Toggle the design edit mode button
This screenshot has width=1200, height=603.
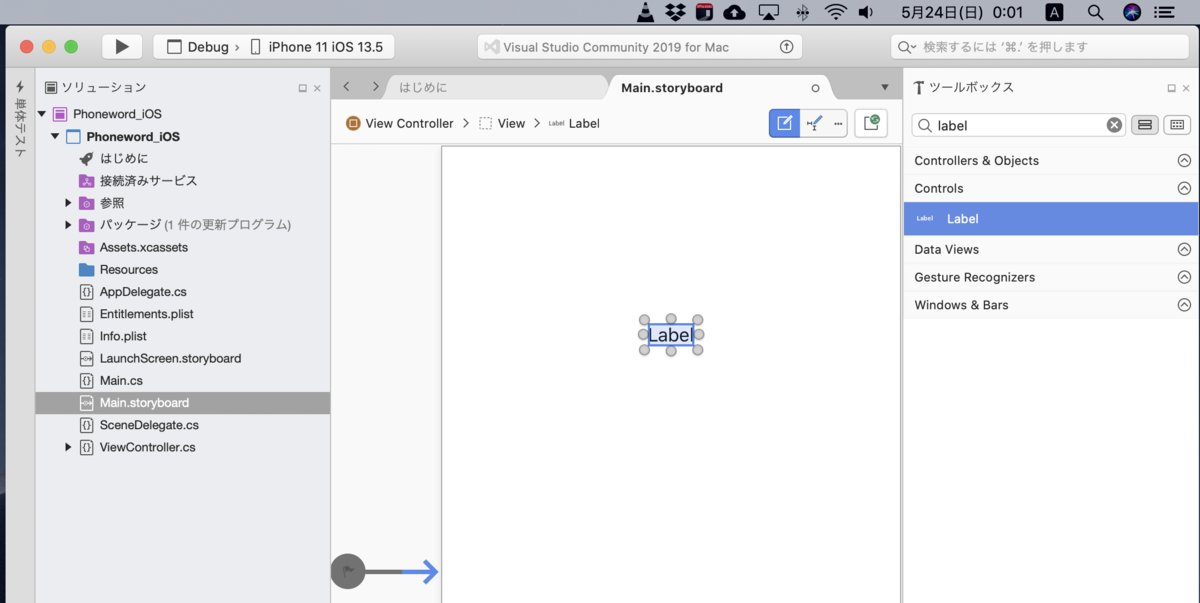click(x=784, y=123)
